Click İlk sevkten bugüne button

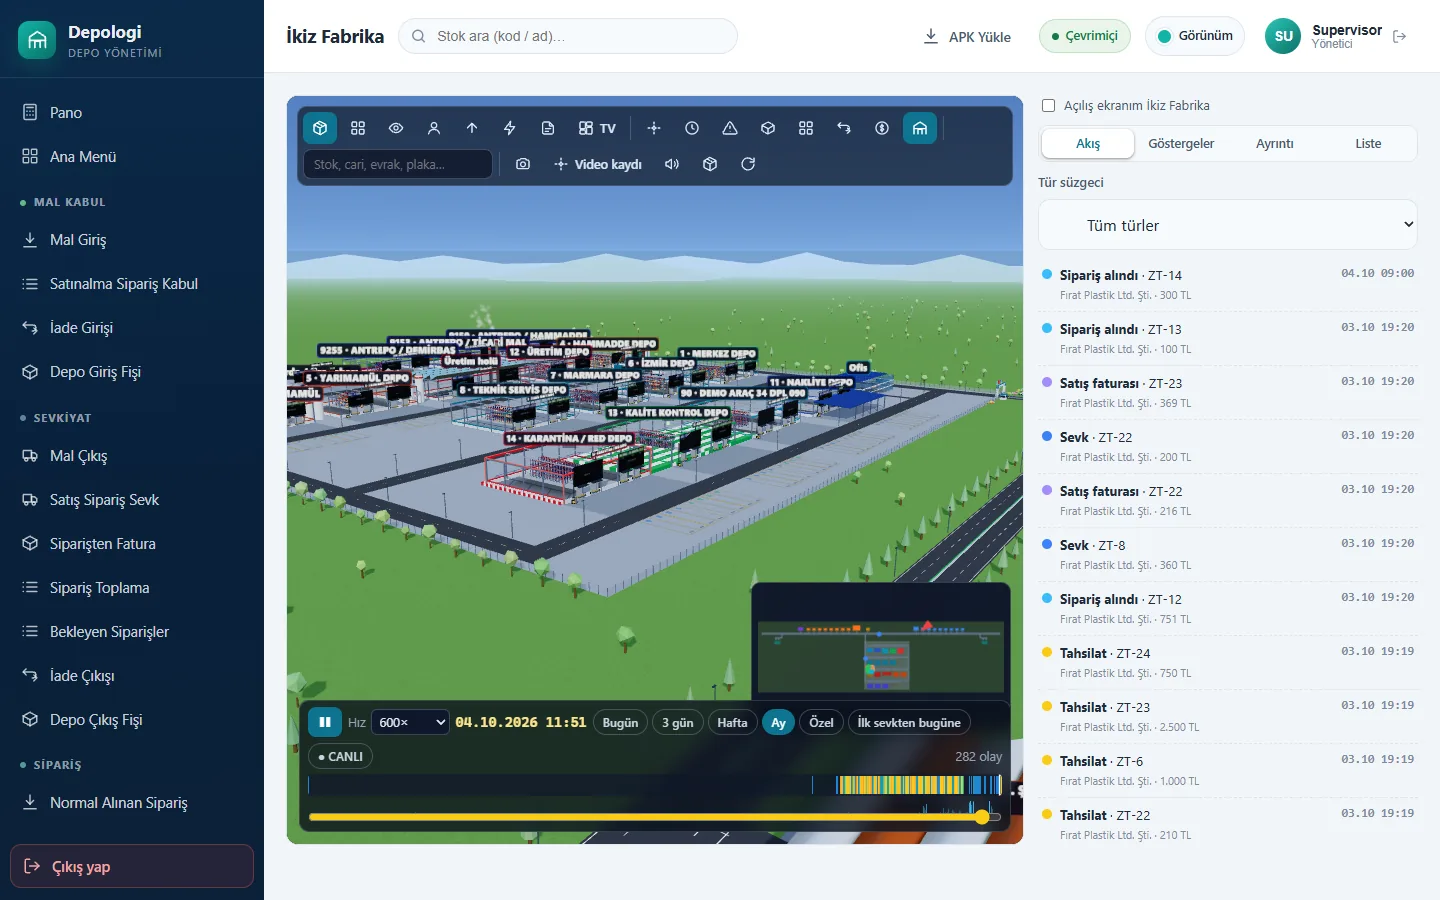click(x=909, y=722)
